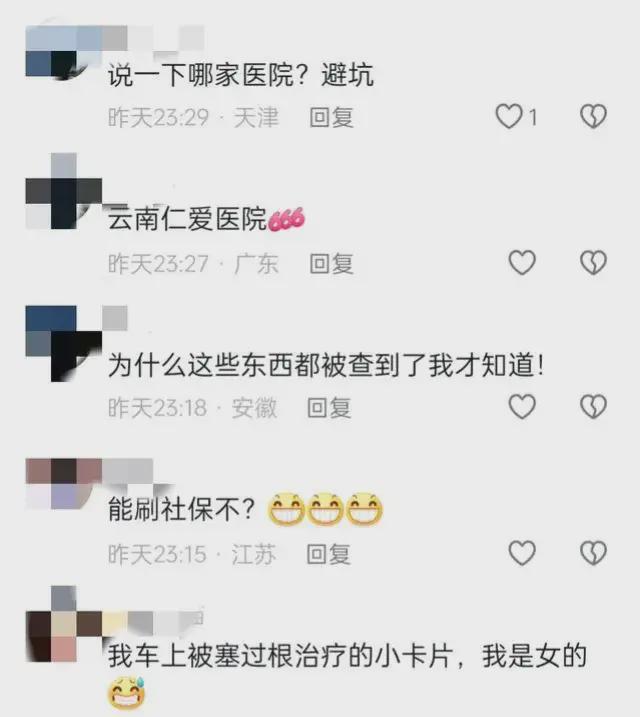Like the 安徽 comment from 23:18
Screen dimensions: 640x717
click(x=522, y=407)
